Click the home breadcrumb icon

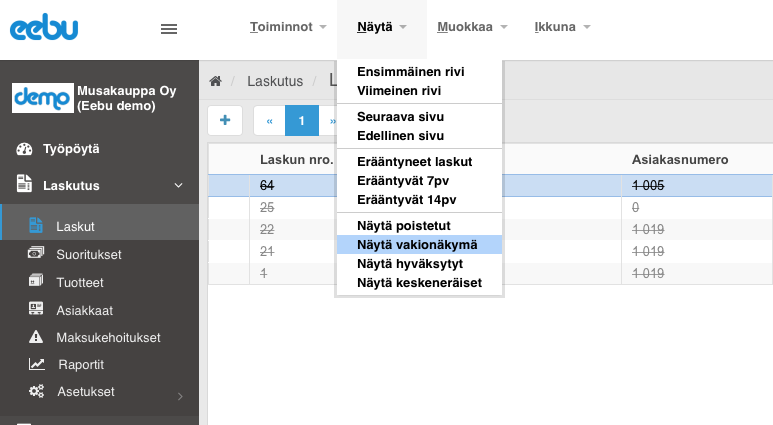click(215, 81)
